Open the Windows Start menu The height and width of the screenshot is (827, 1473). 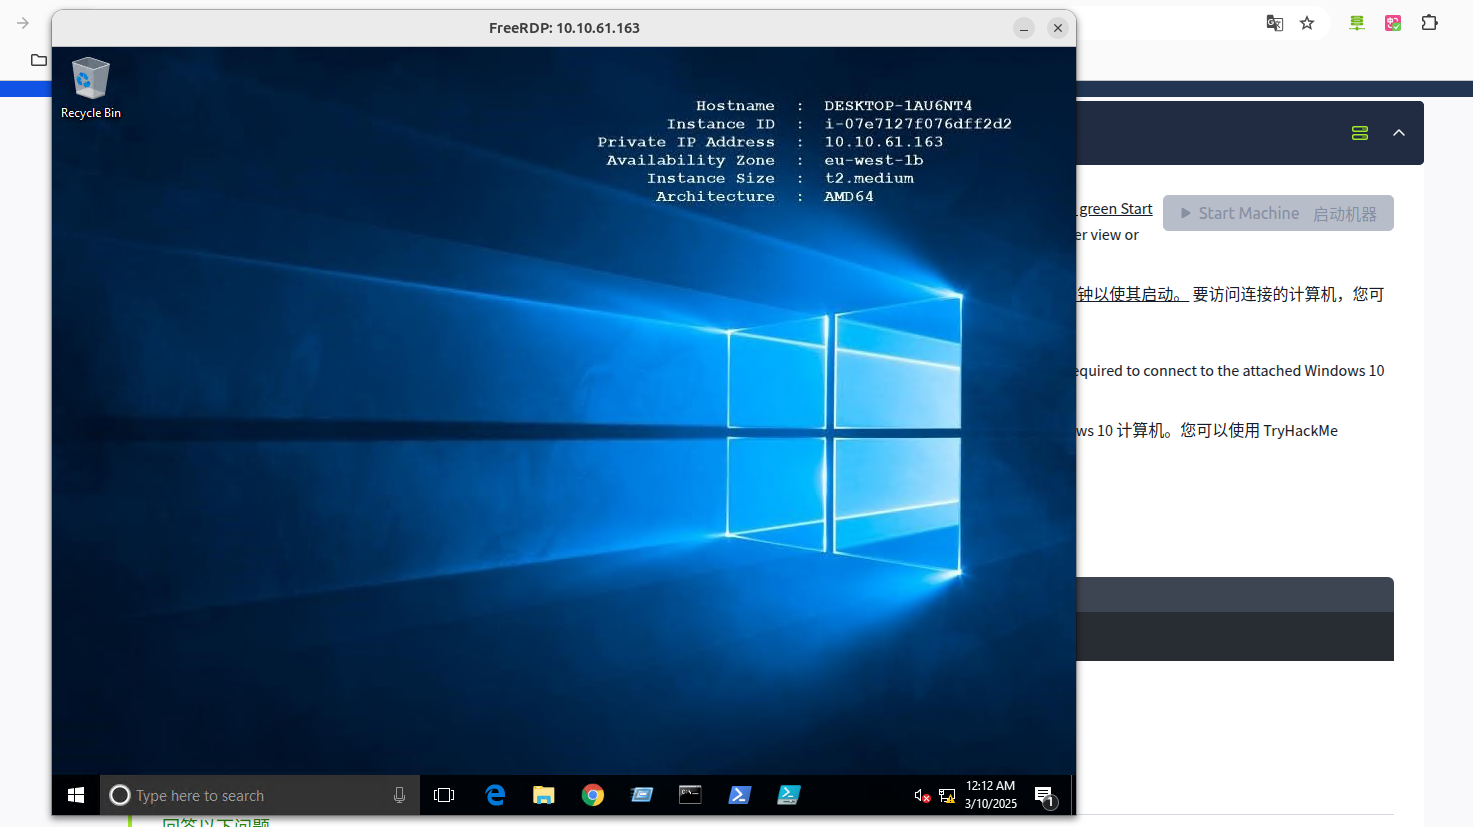[x=76, y=795]
